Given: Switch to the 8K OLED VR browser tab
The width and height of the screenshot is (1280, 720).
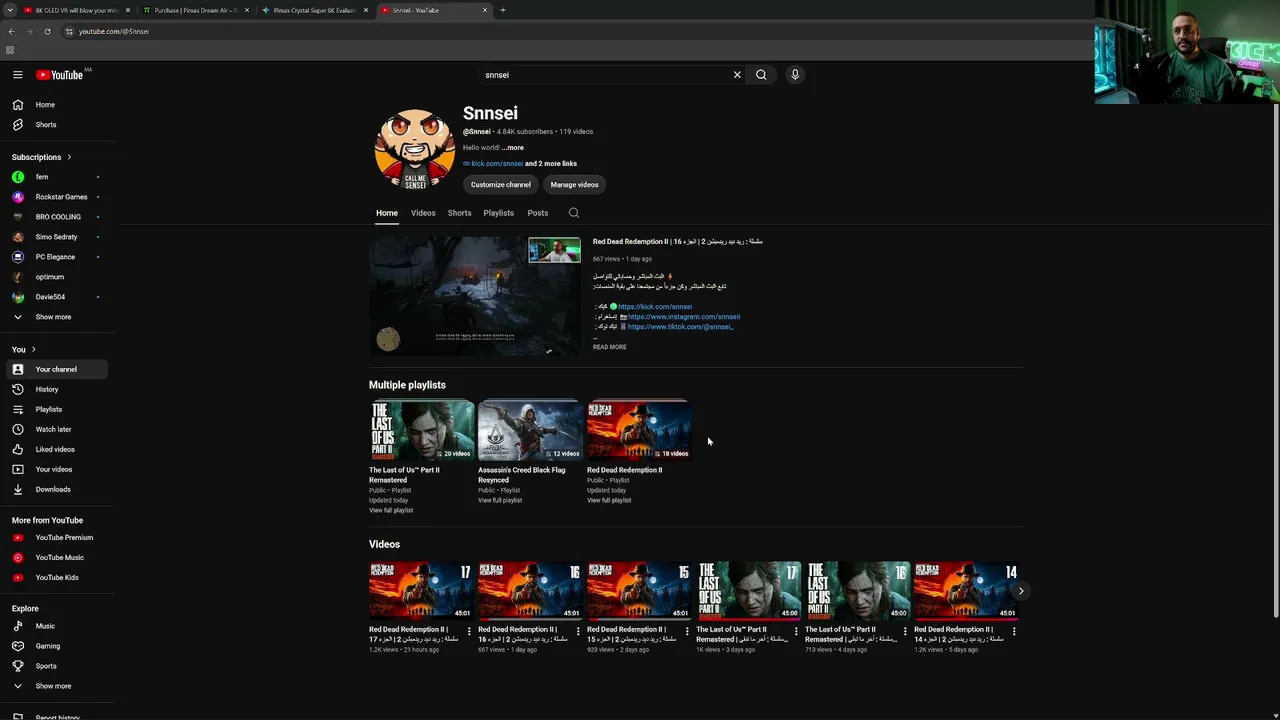Looking at the screenshot, I should tap(76, 10).
